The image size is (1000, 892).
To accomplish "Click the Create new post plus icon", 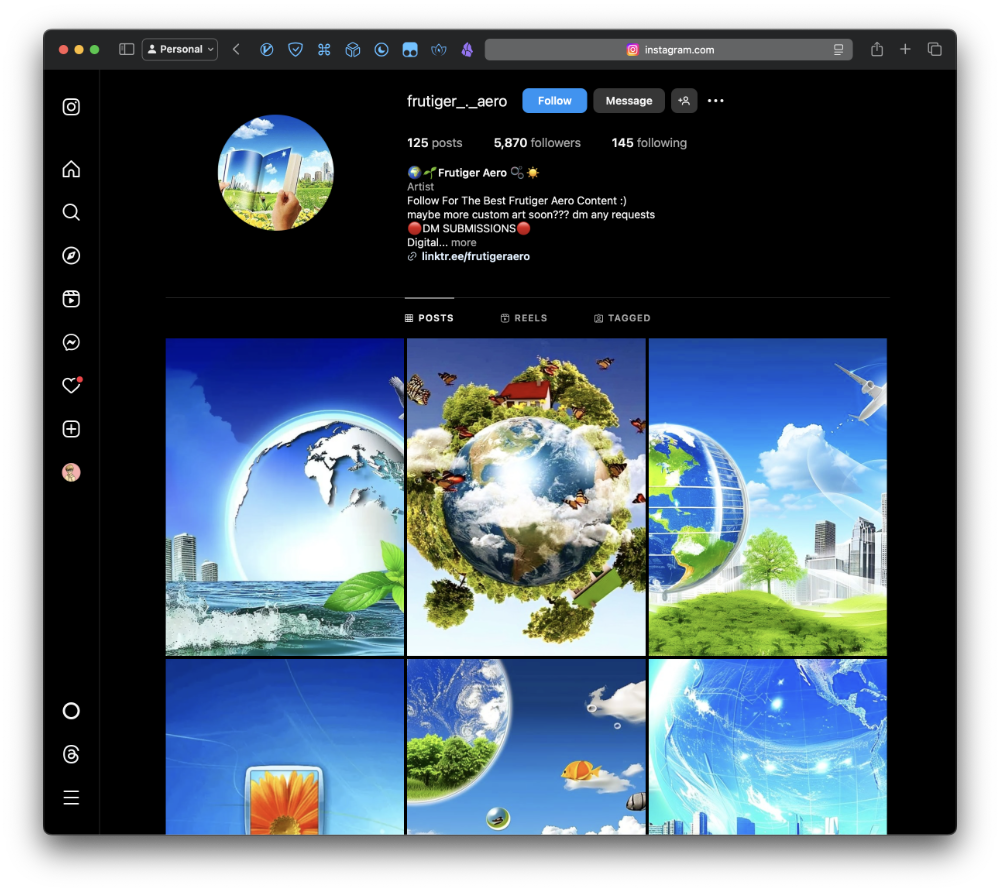I will (71, 429).
